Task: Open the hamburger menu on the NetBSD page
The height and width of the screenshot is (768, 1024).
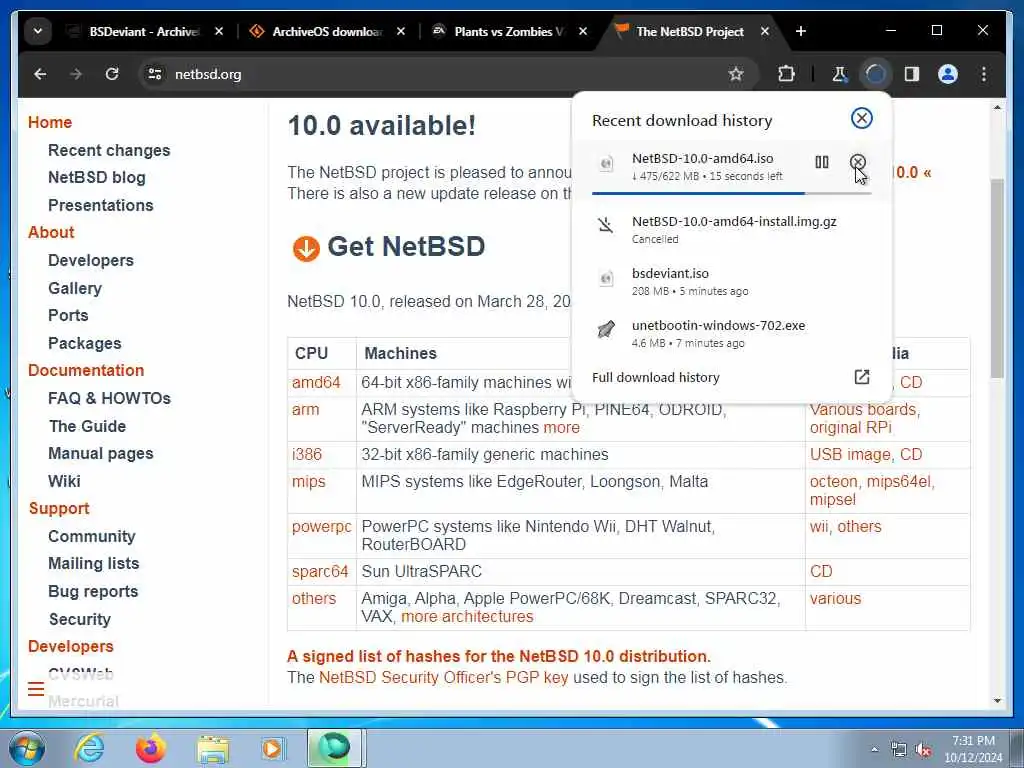Action: 36,689
